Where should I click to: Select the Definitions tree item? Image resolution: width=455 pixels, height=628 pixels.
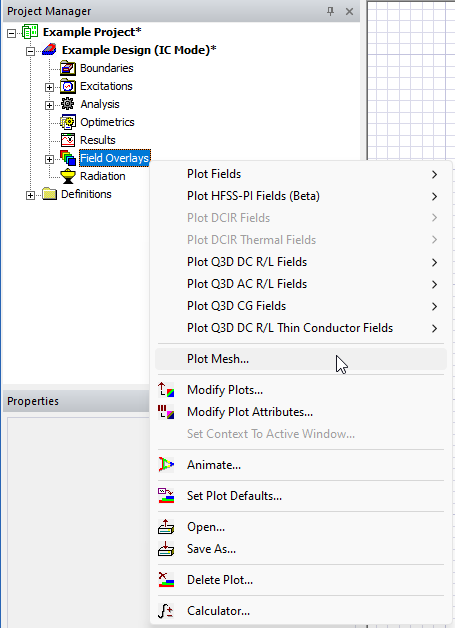pyautogui.click(x=86, y=194)
